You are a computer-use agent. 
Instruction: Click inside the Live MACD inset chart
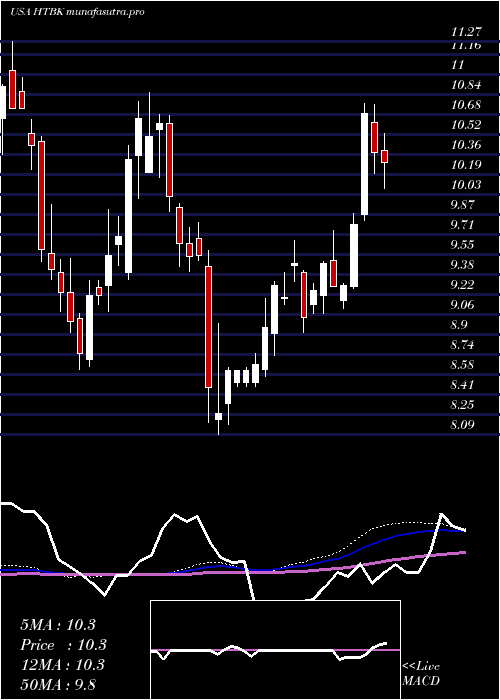pyautogui.click(x=275, y=650)
